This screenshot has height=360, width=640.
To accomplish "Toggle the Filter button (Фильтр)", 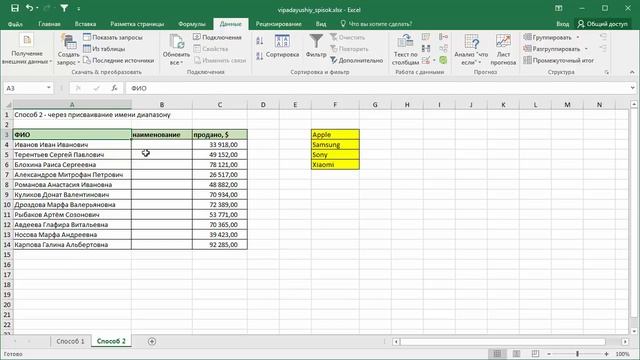I will [x=316, y=46].
